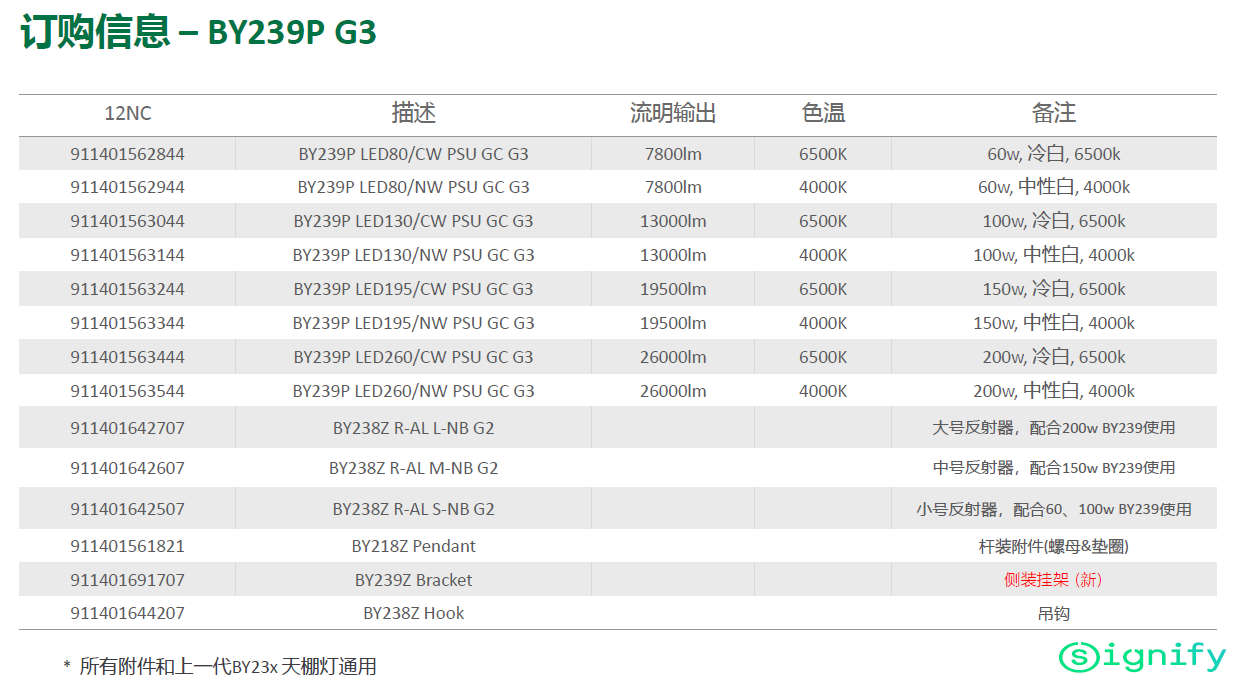Select BY239P LED260/CW PSU GC G3 cell
Viewport: 1255px width, 686px height.
tap(413, 357)
